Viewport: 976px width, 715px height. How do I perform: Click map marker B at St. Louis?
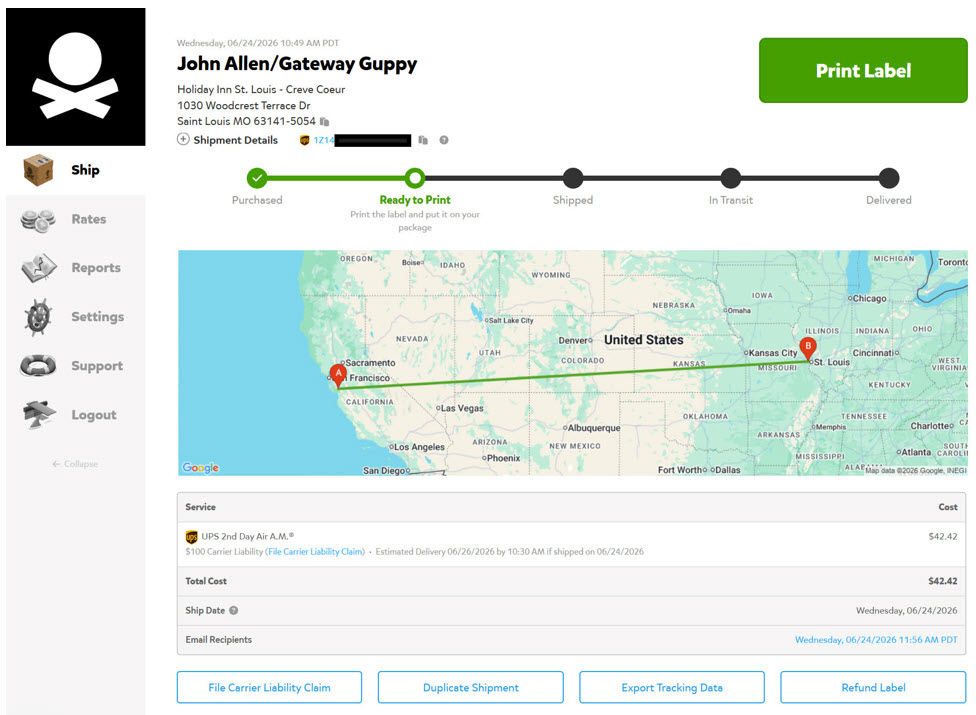[x=808, y=349]
